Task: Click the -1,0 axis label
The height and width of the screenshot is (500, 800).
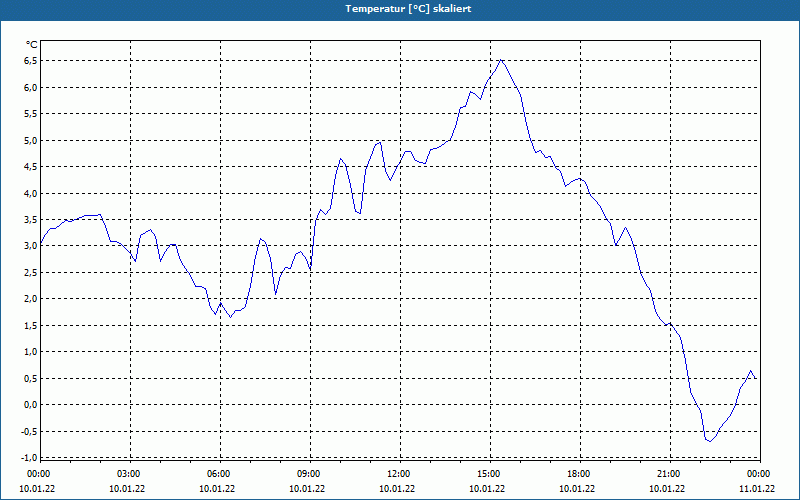Action: pos(30,457)
